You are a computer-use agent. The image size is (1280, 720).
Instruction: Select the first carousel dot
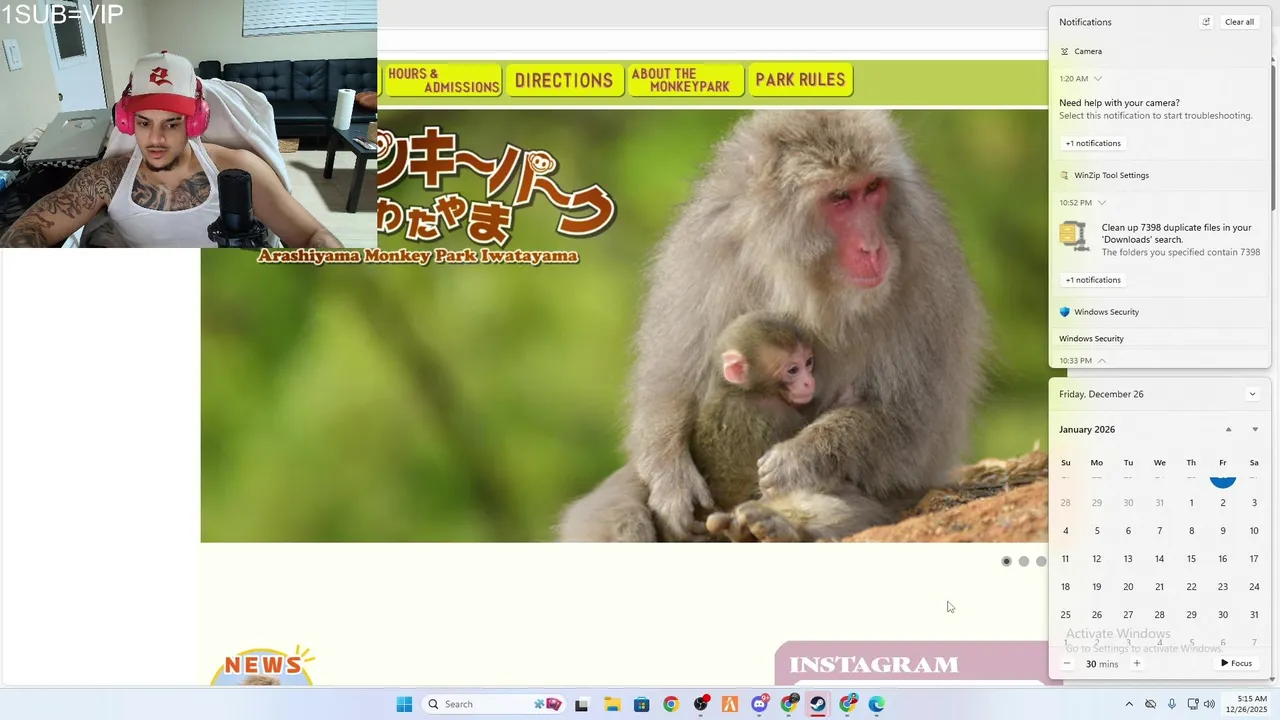1006,561
